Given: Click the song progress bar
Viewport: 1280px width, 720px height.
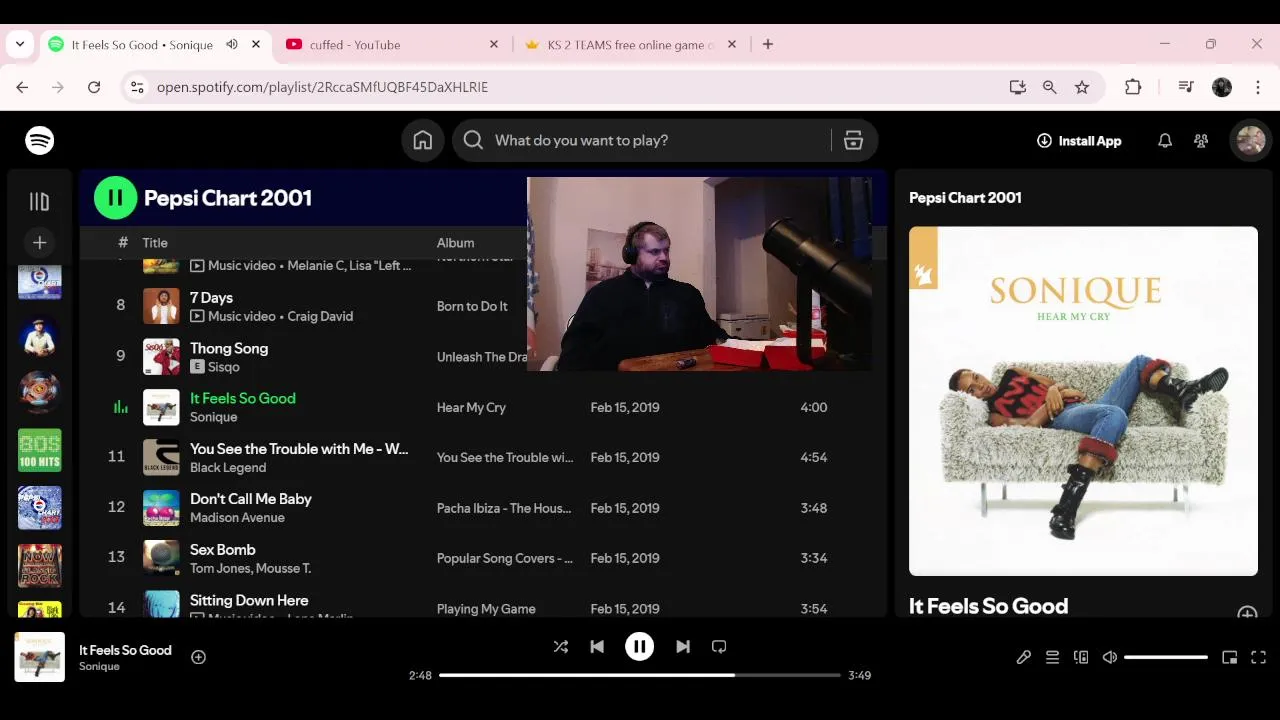Looking at the screenshot, I should coord(639,675).
